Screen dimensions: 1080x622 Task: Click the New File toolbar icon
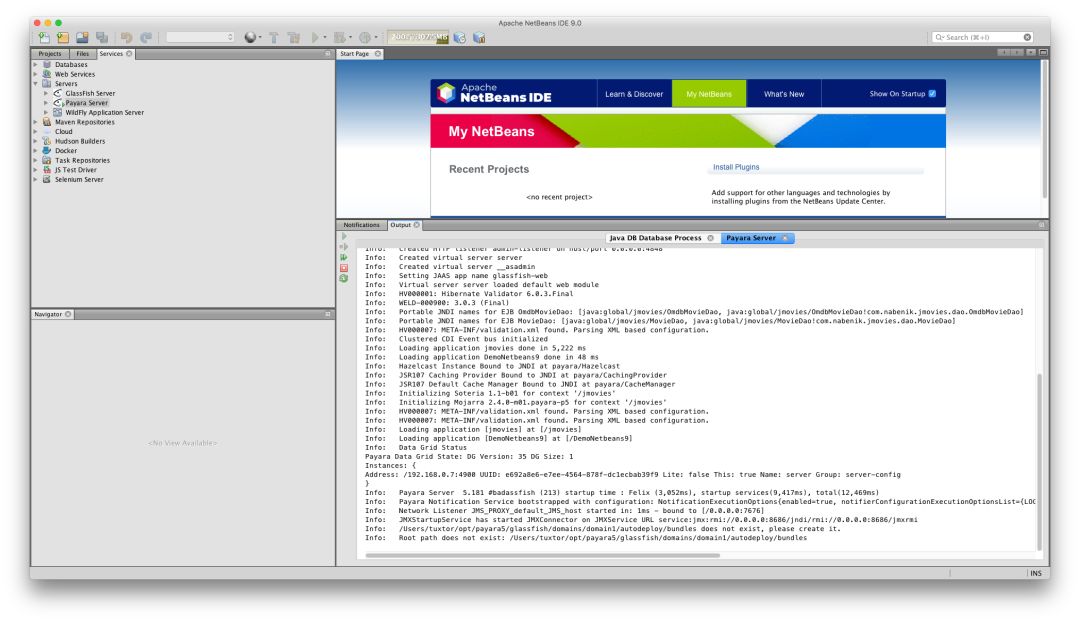click(x=44, y=37)
